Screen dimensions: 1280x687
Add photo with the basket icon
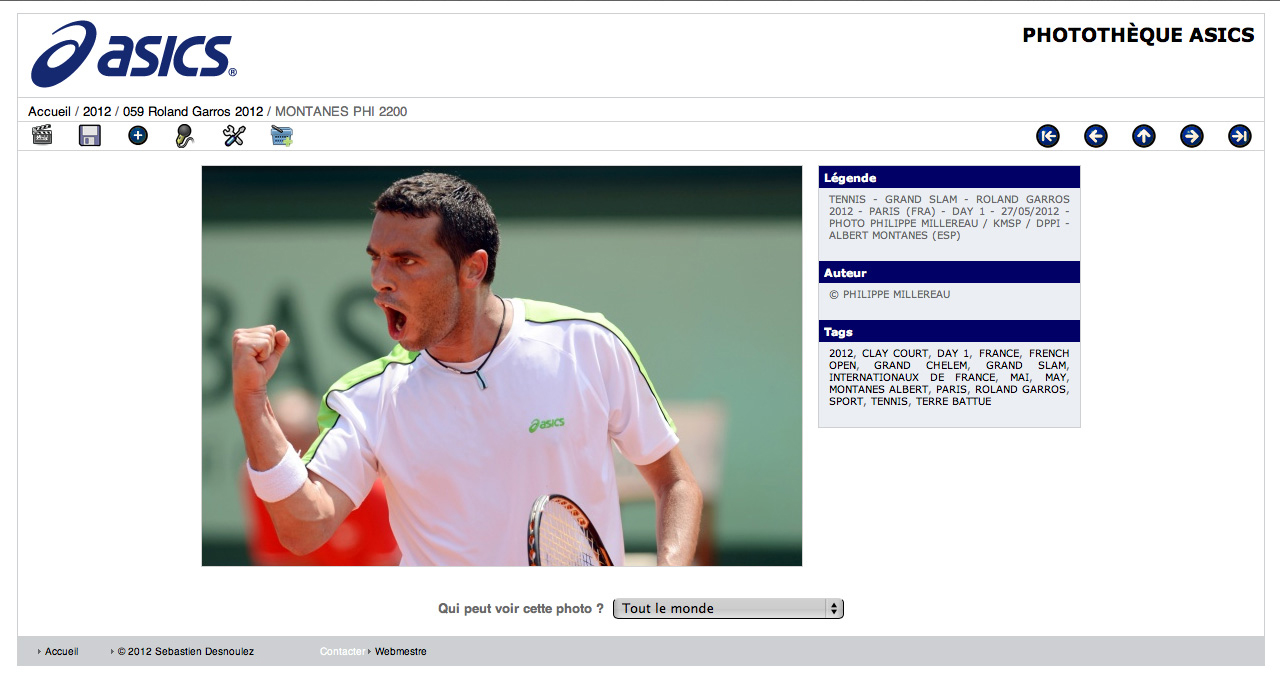click(282, 136)
